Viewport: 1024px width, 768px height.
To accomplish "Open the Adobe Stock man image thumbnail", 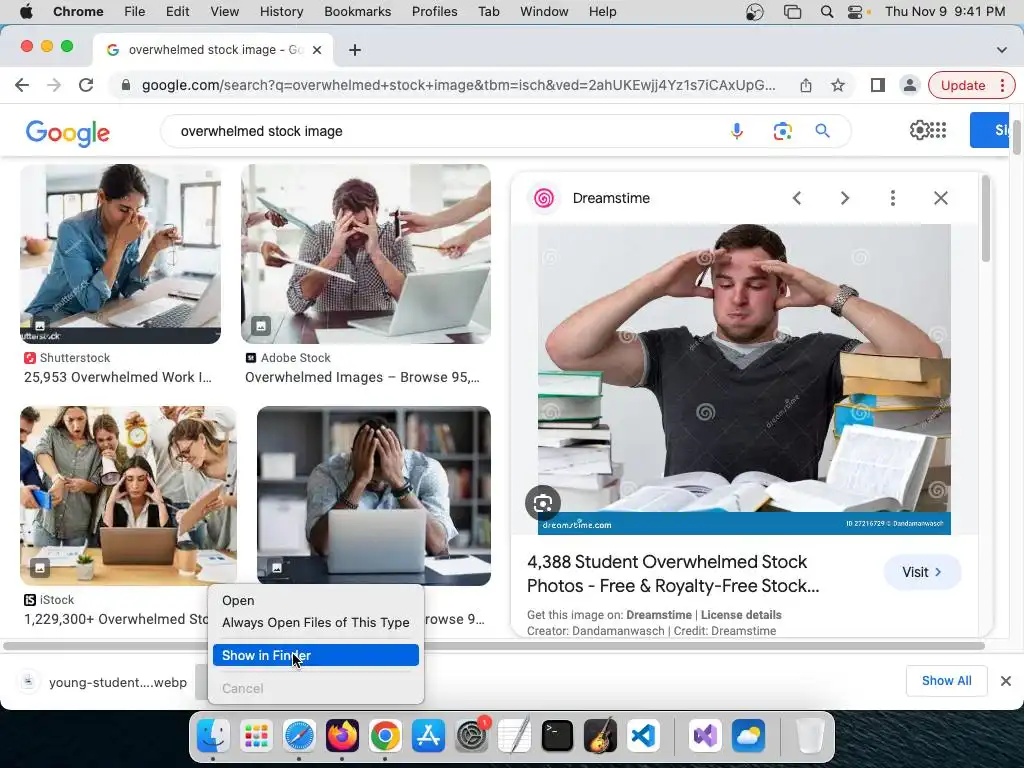I will pyautogui.click(x=366, y=254).
